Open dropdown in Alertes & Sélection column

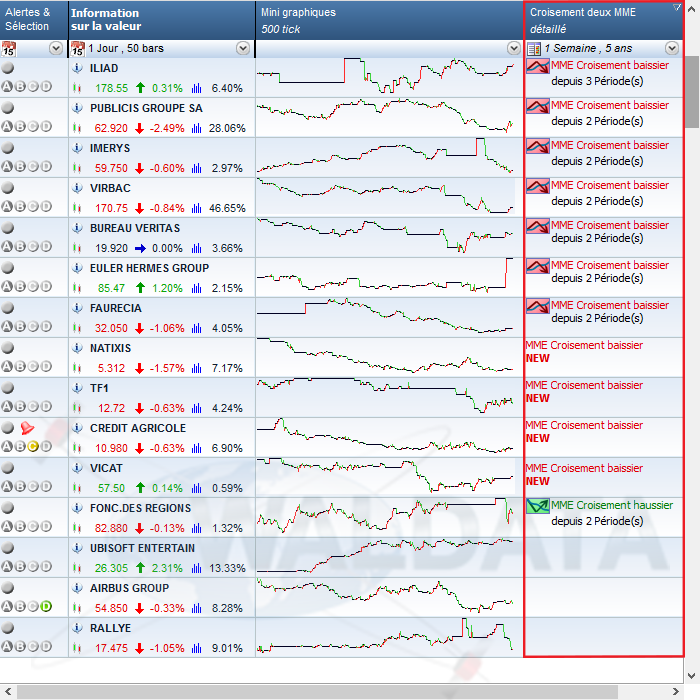click(56, 48)
